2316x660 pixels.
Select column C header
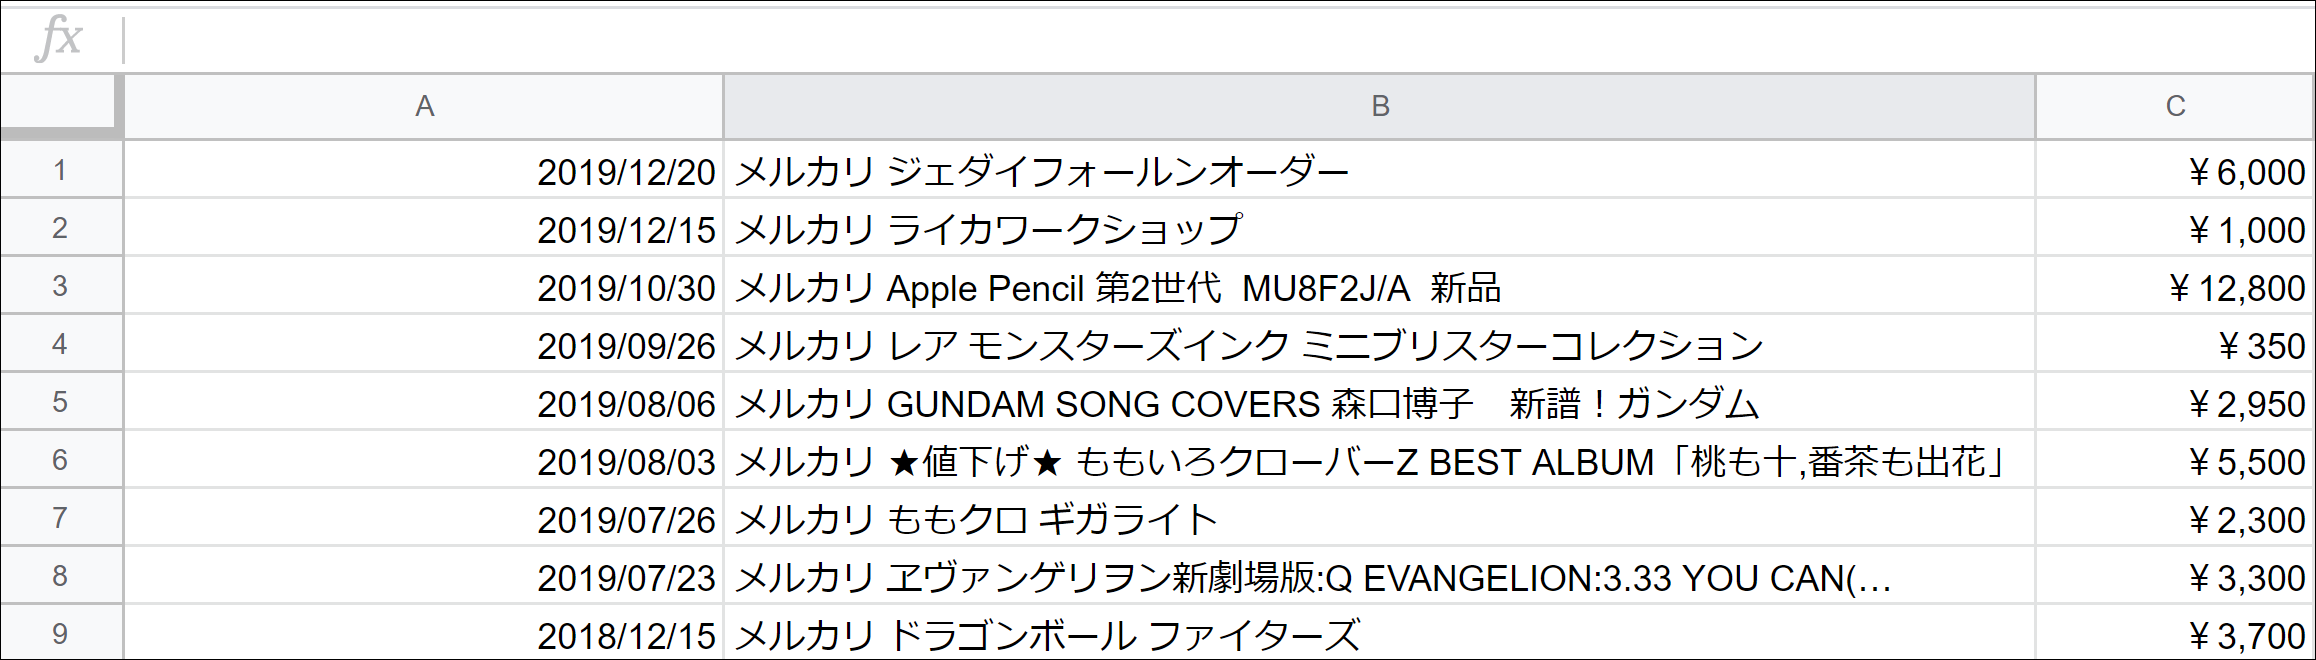(x=2175, y=106)
